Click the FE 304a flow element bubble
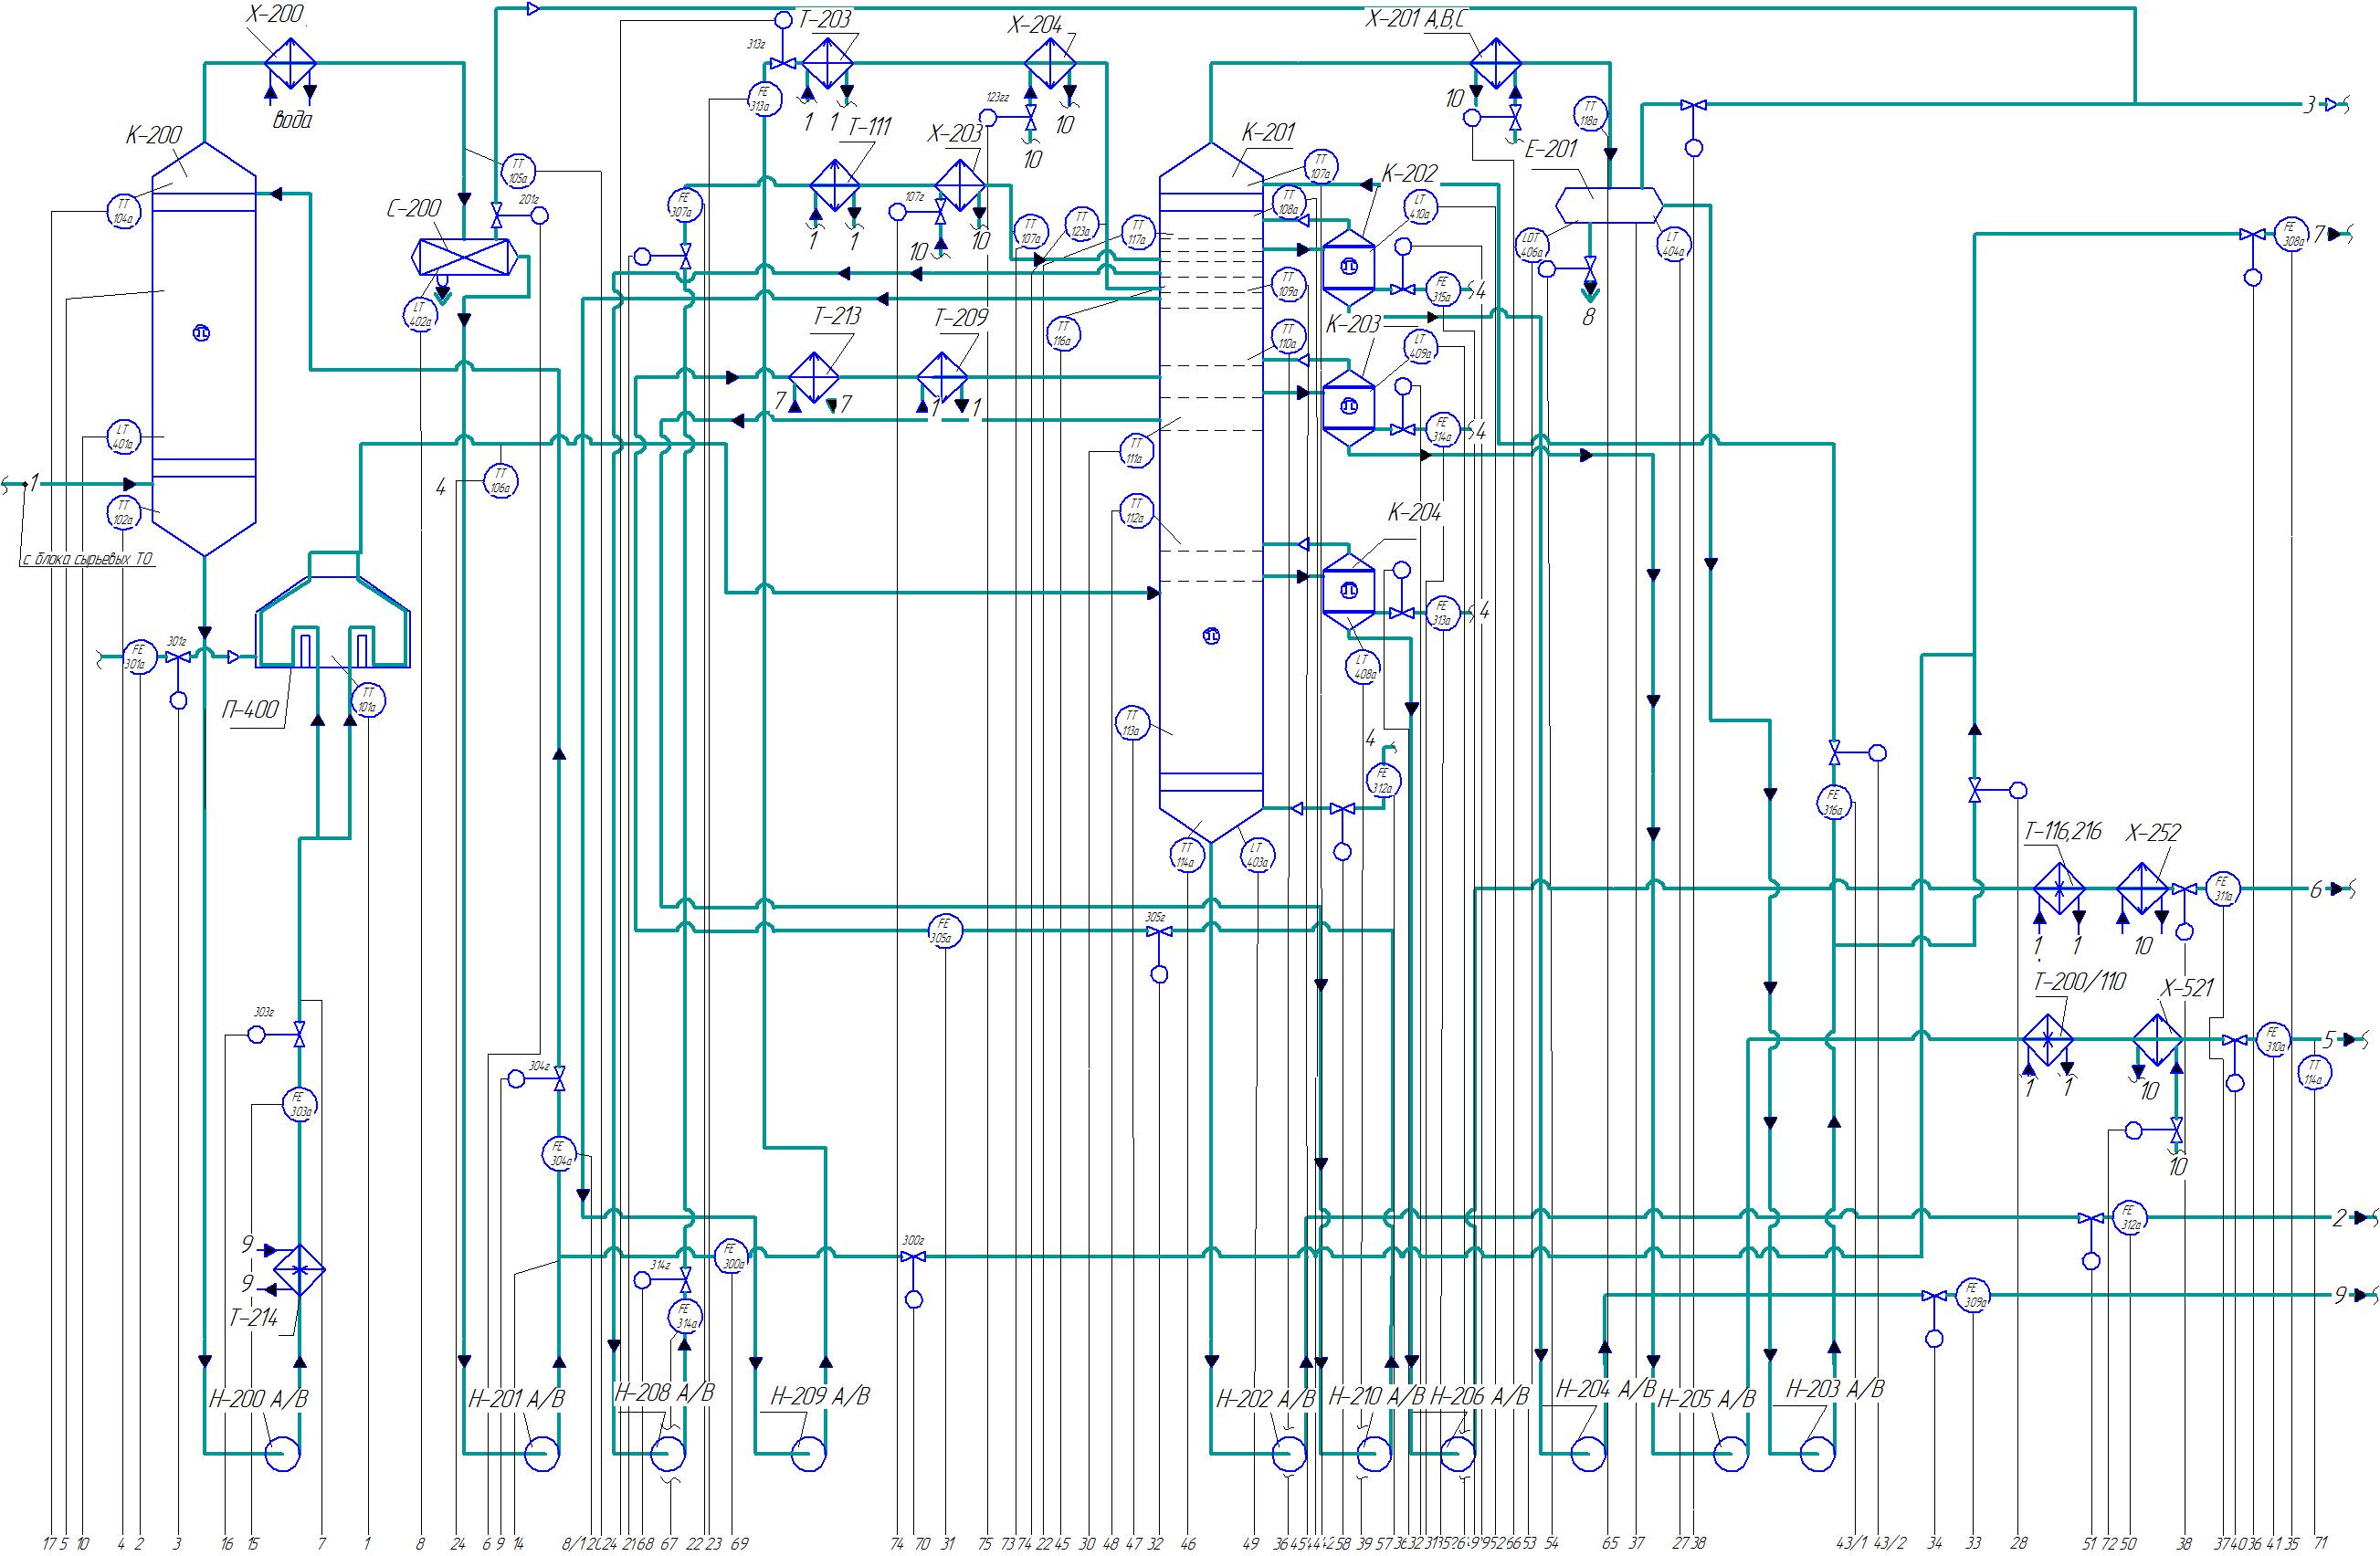The height and width of the screenshot is (1556, 2380). tap(560, 1153)
